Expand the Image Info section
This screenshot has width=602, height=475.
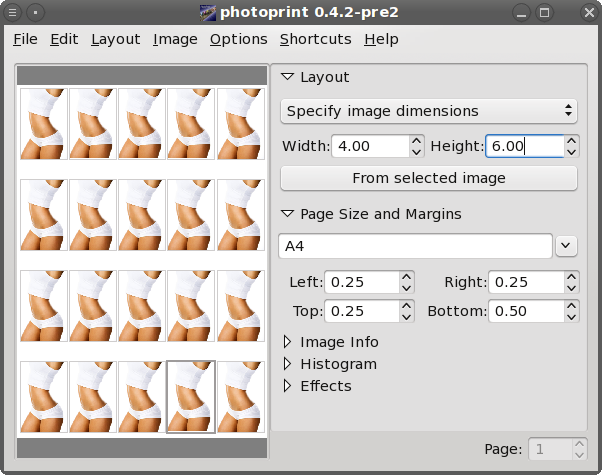[288, 342]
